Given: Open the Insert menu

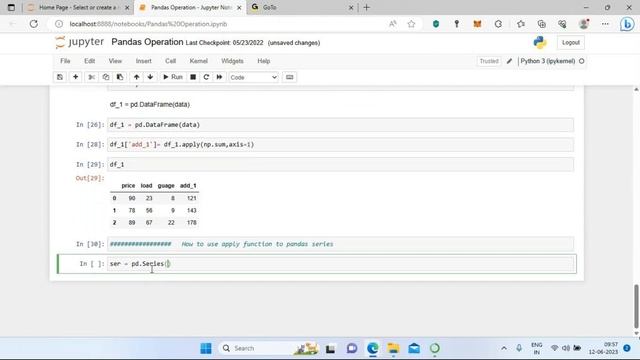Looking at the screenshot, I should [x=144, y=61].
